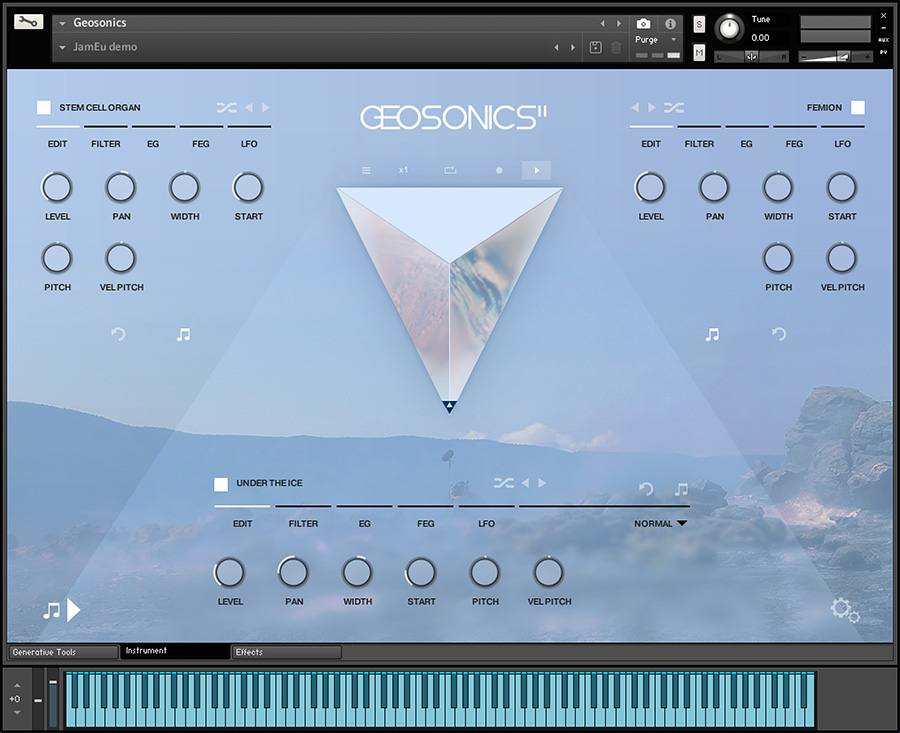Viewport: 900px width, 733px height.
Task: Click the reset arrow under Stem Cell Organ
Action: tap(118, 334)
